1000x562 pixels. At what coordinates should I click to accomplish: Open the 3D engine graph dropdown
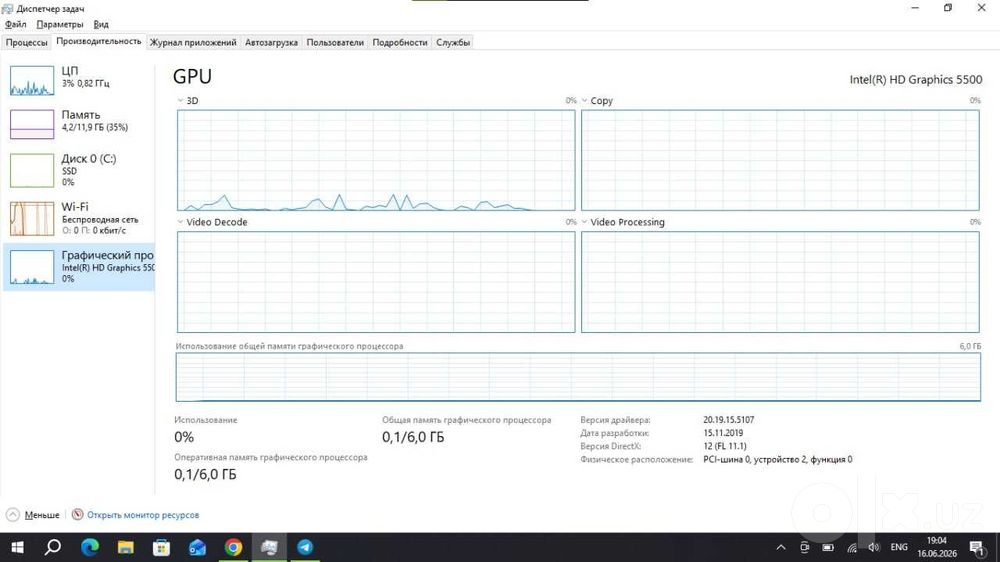coord(180,101)
